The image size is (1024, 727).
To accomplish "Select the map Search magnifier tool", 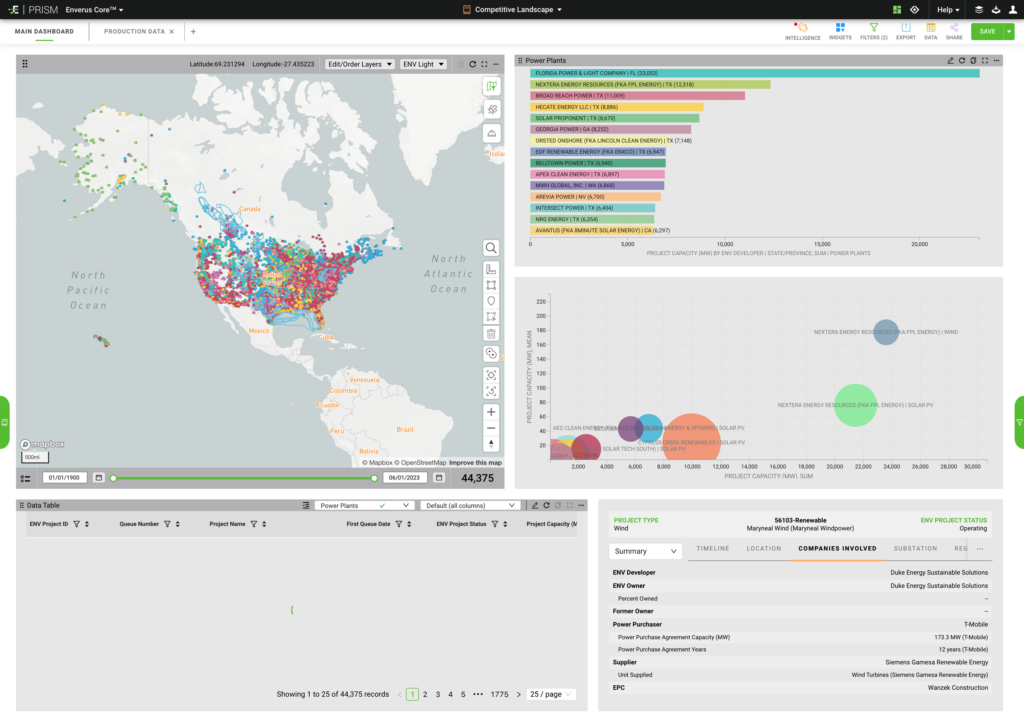I will click(491, 247).
